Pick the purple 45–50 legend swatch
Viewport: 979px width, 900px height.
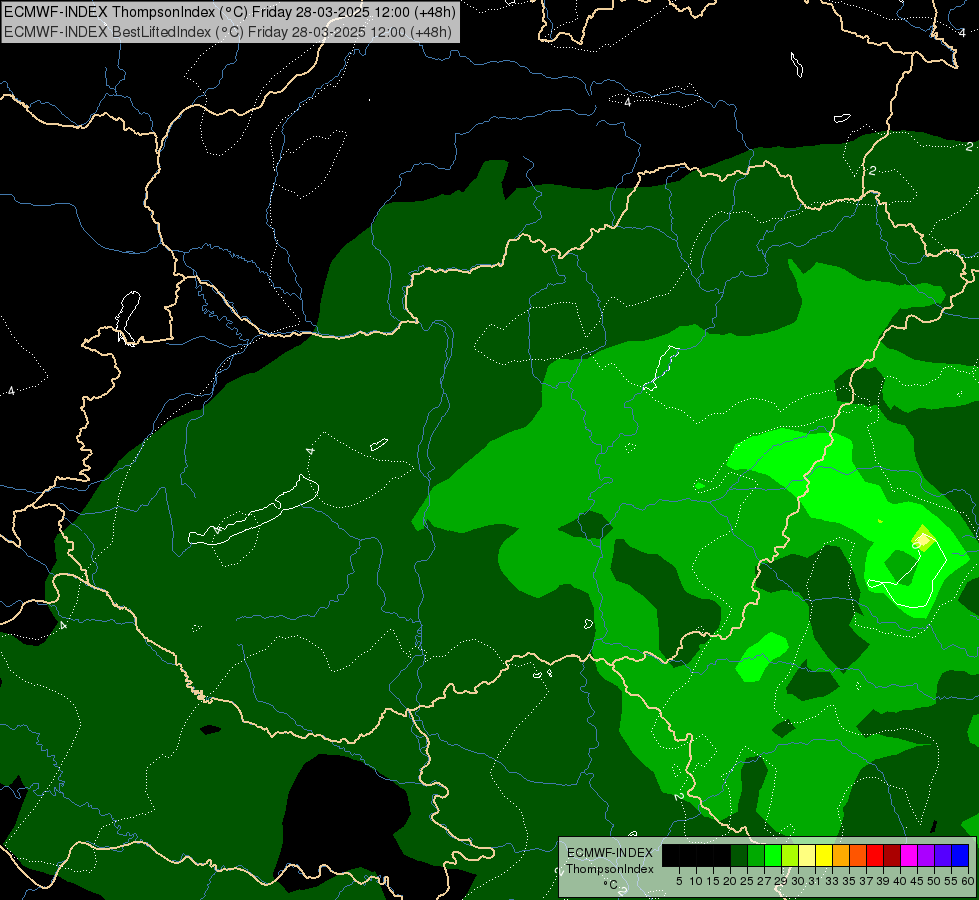pyautogui.click(x=926, y=855)
